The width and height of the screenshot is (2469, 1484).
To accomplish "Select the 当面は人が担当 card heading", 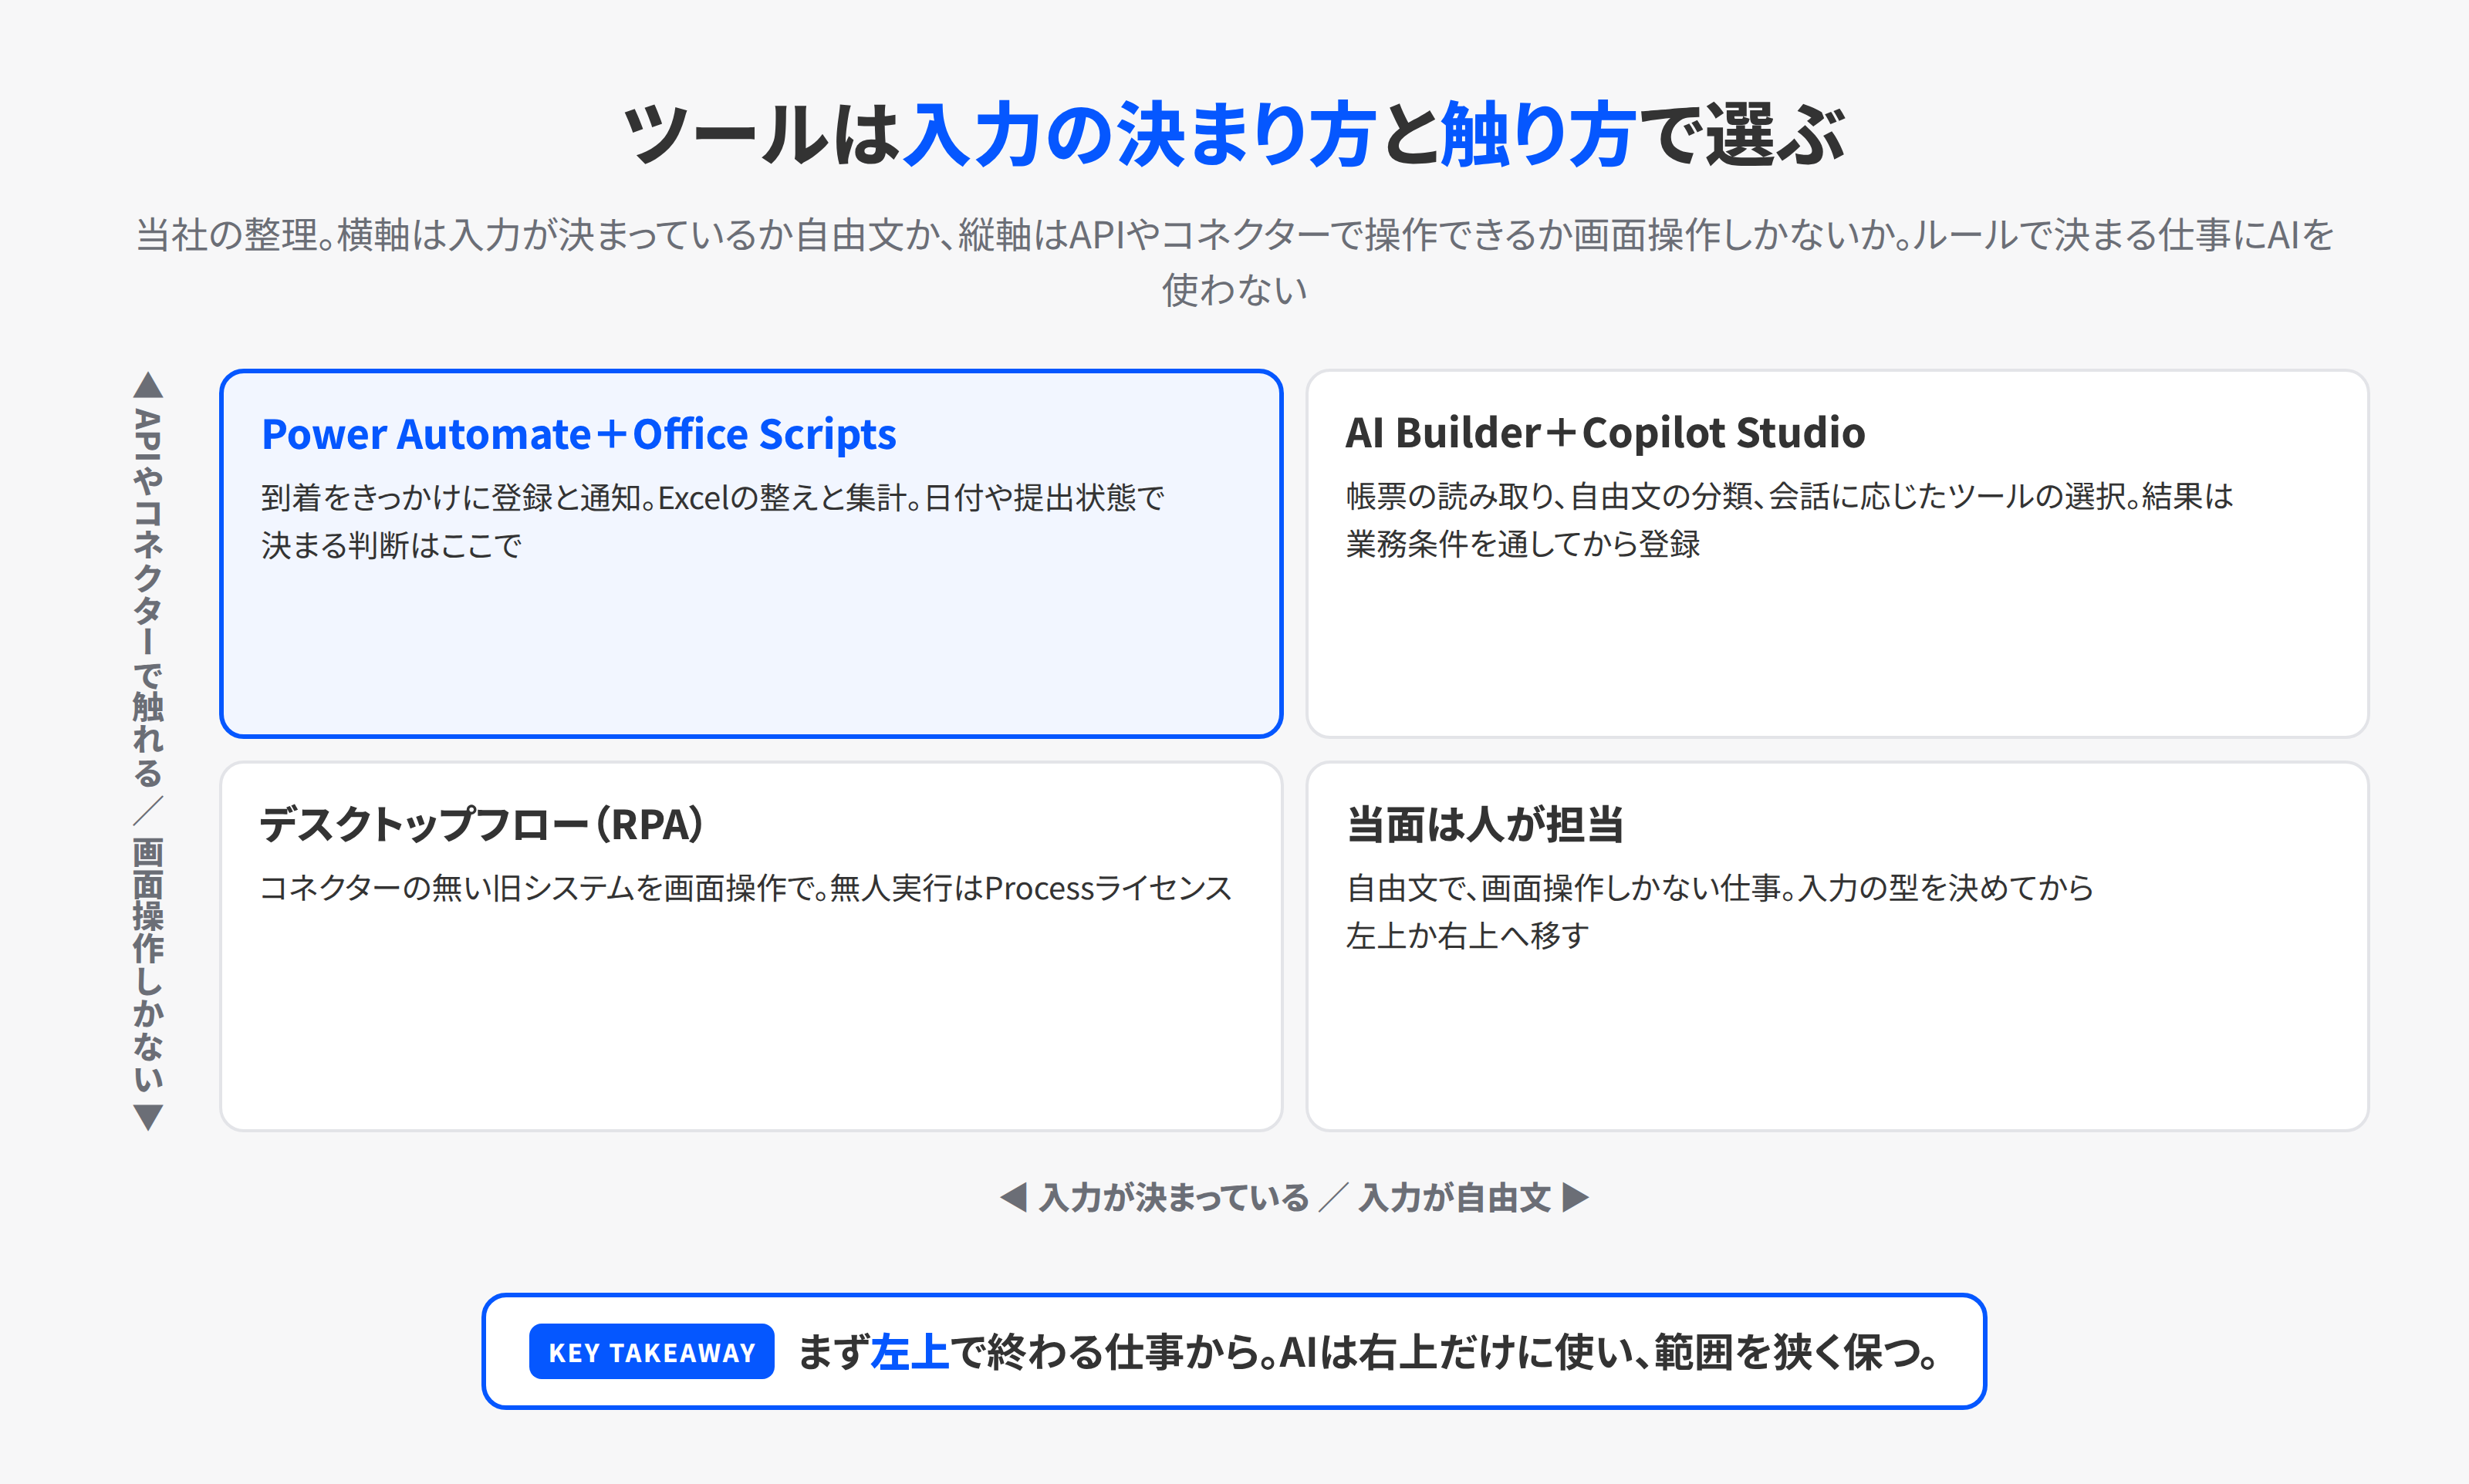I will click(x=1484, y=825).
